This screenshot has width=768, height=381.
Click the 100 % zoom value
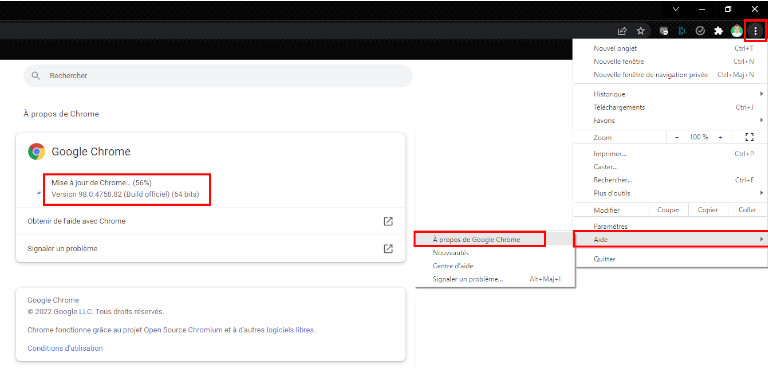(699, 138)
